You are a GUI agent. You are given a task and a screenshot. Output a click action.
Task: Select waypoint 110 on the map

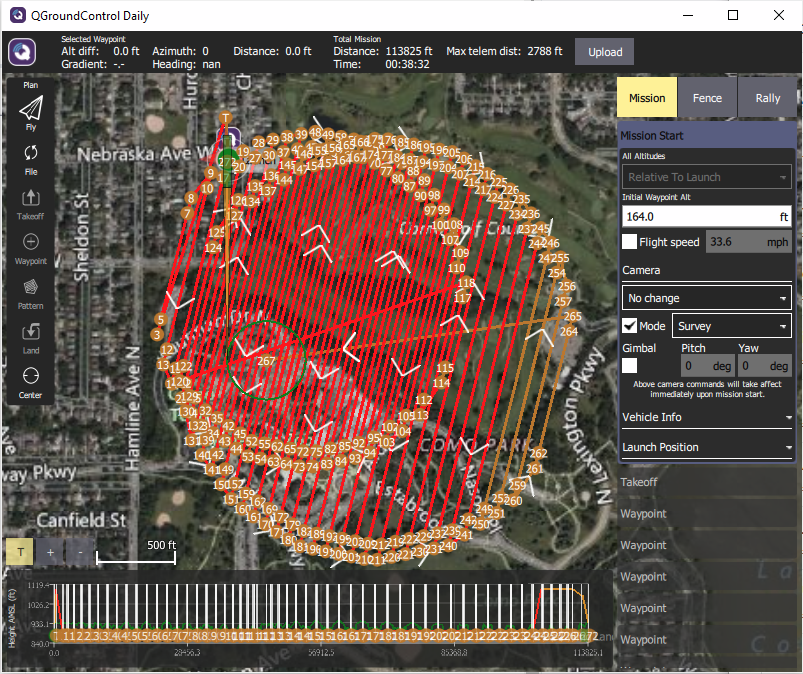pos(457,268)
